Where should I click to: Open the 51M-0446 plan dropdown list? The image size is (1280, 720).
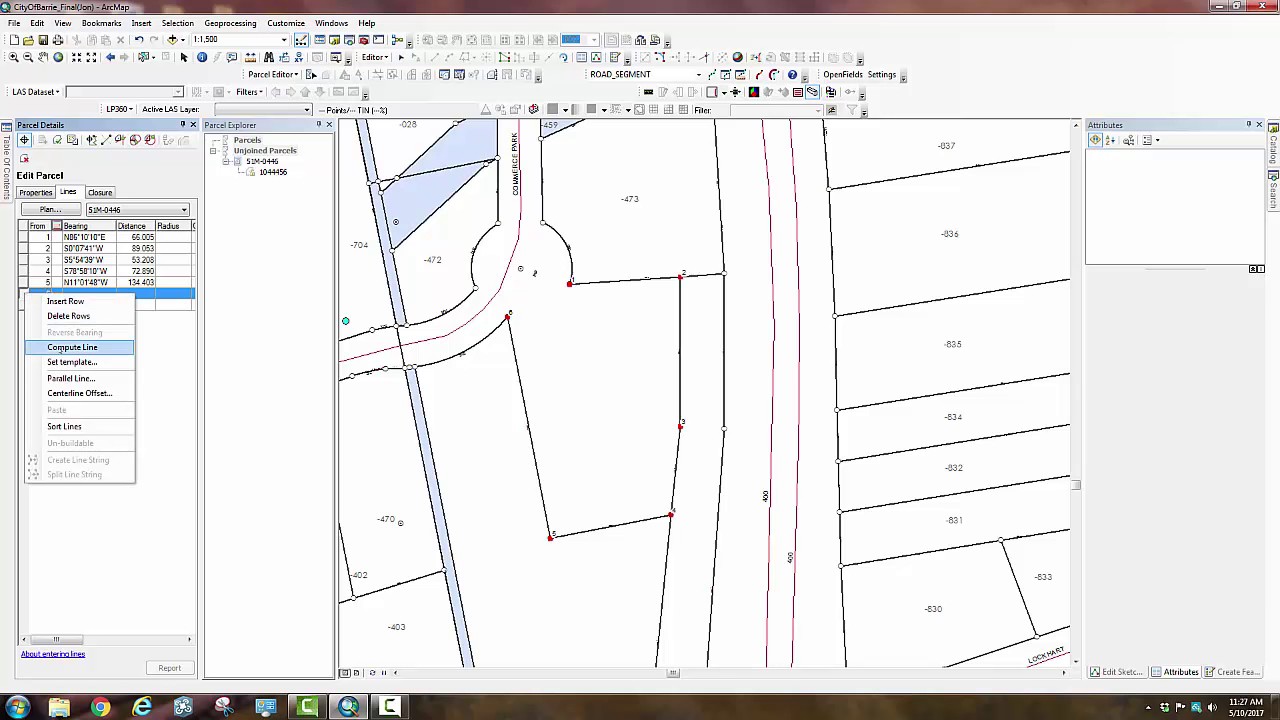tap(184, 210)
